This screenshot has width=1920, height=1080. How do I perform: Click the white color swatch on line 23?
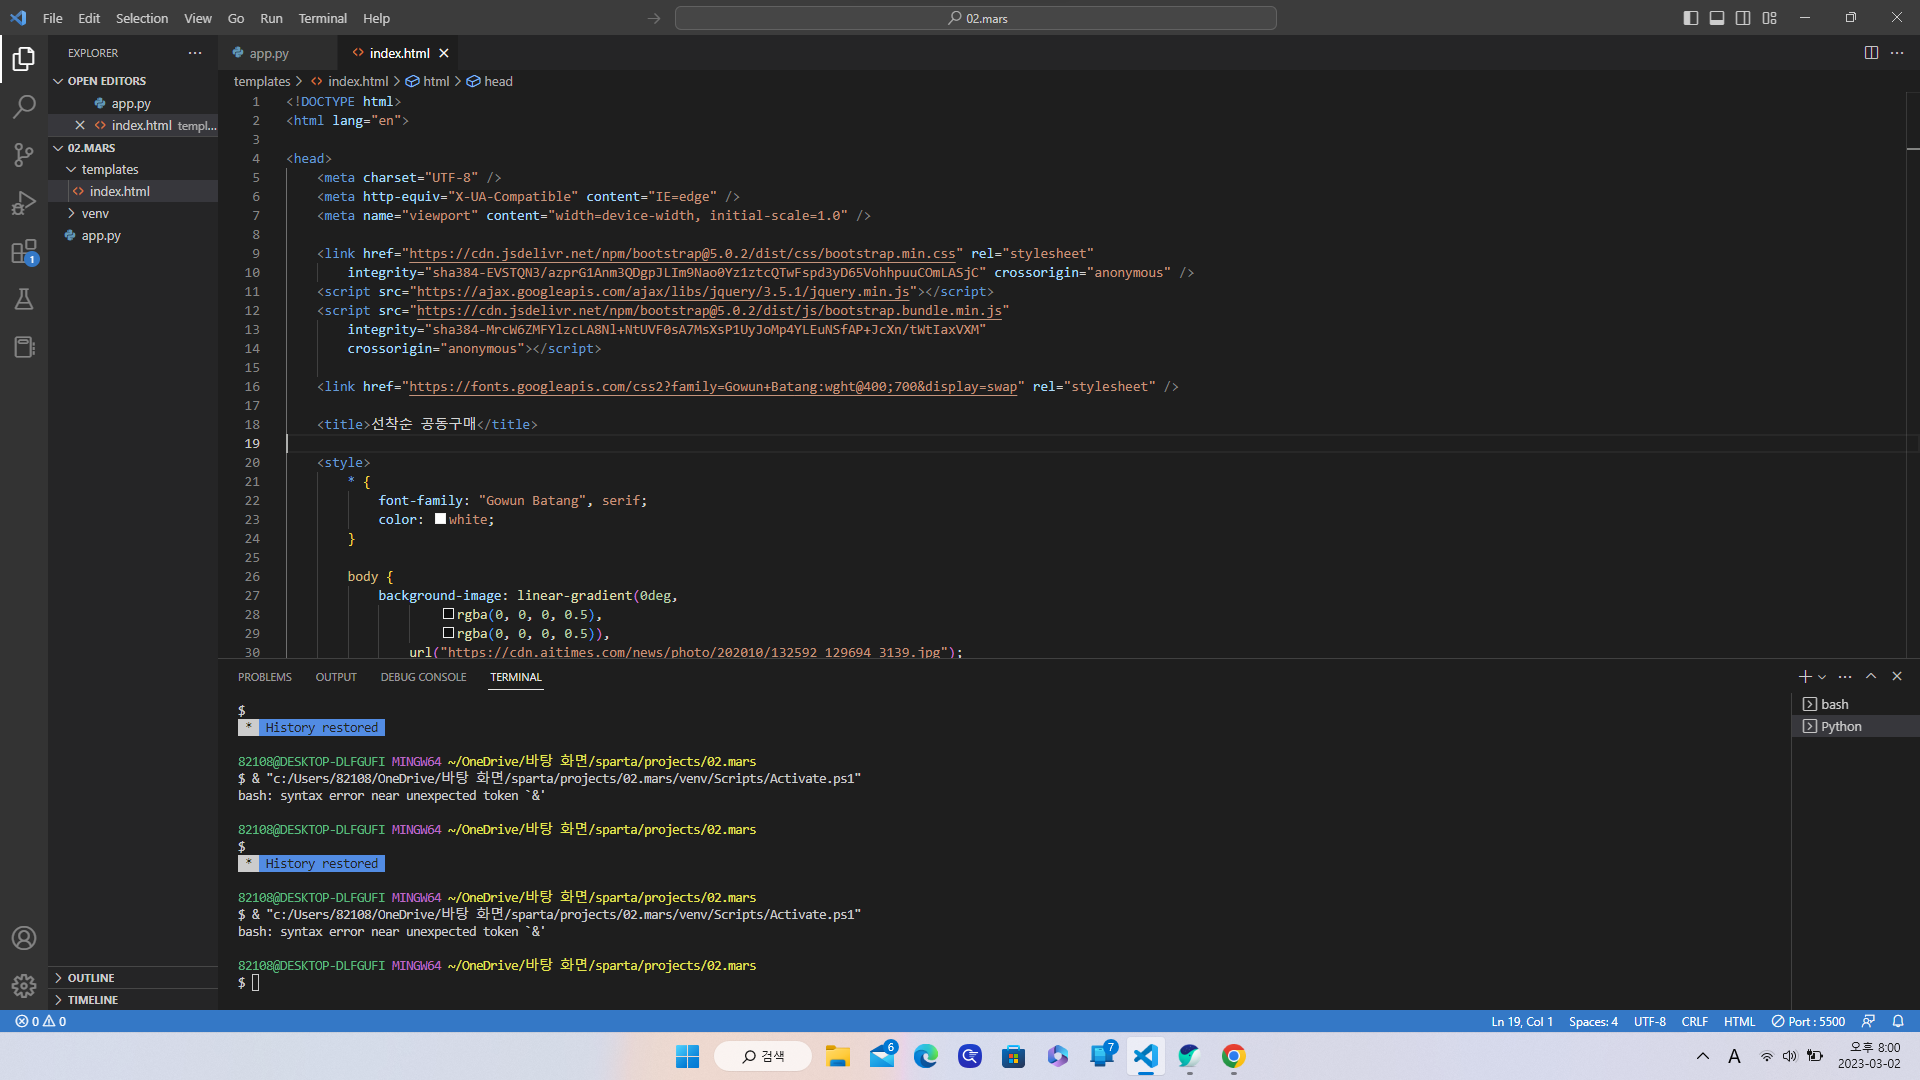tap(440, 519)
